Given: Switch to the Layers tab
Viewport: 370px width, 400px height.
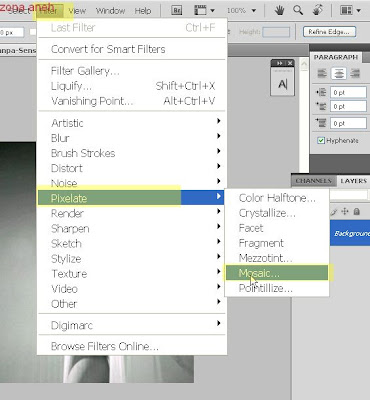Looking at the screenshot, I should (353, 181).
